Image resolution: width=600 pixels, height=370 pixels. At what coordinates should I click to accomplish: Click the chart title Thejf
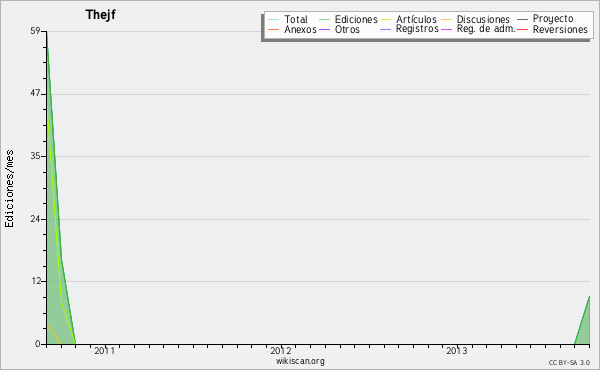click(100, 15)
